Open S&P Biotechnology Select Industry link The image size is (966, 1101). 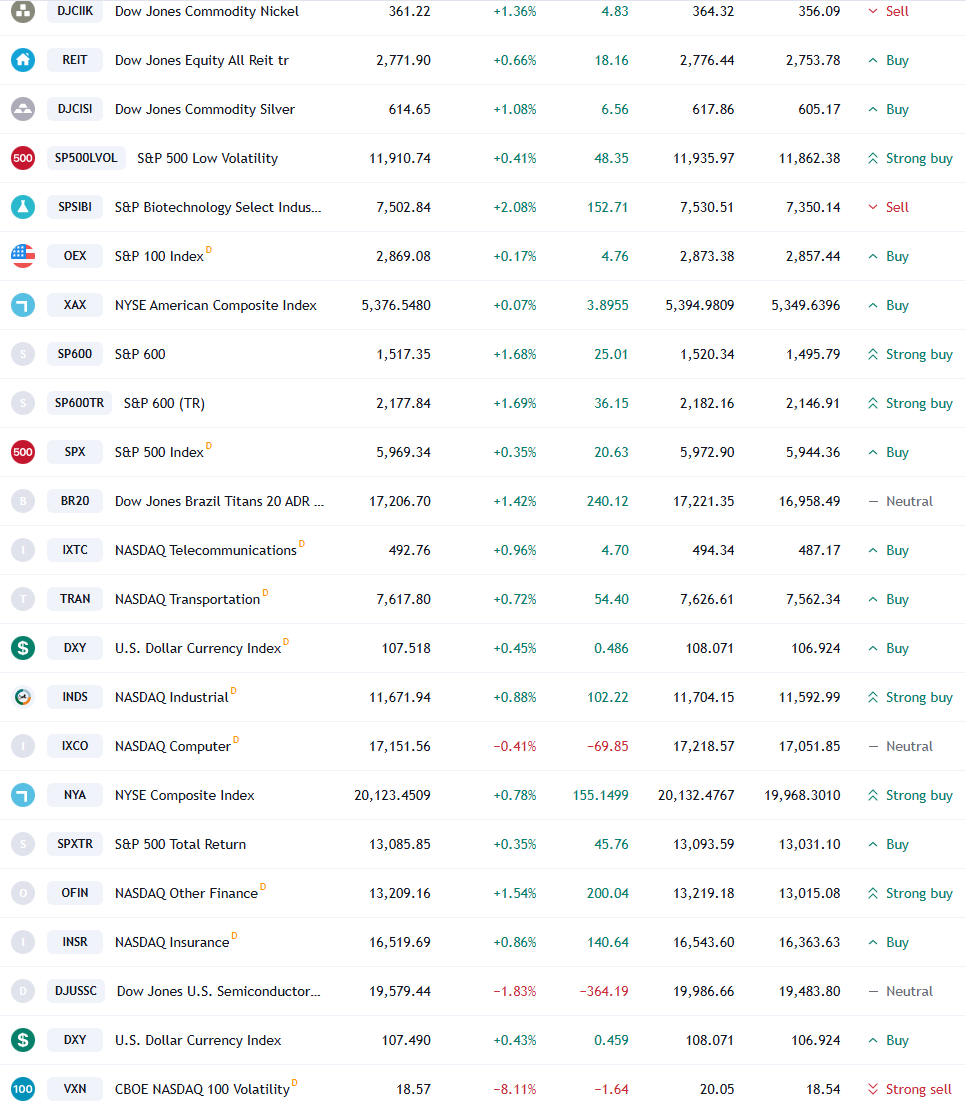(218, 207)
